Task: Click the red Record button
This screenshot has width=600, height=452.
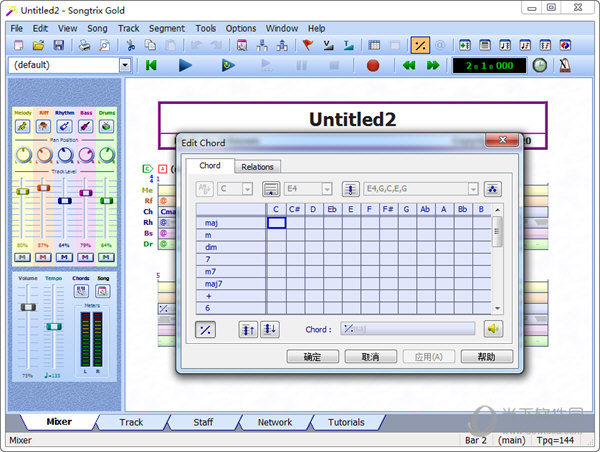Action: coord(373,65)
